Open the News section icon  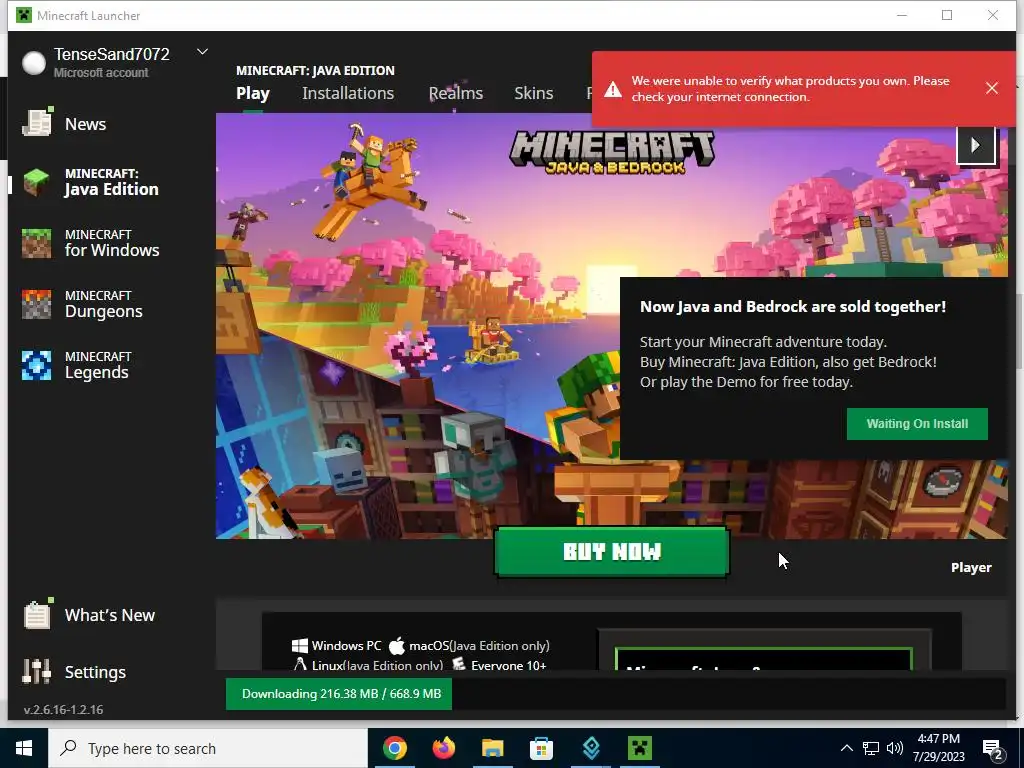coord(37,123)
